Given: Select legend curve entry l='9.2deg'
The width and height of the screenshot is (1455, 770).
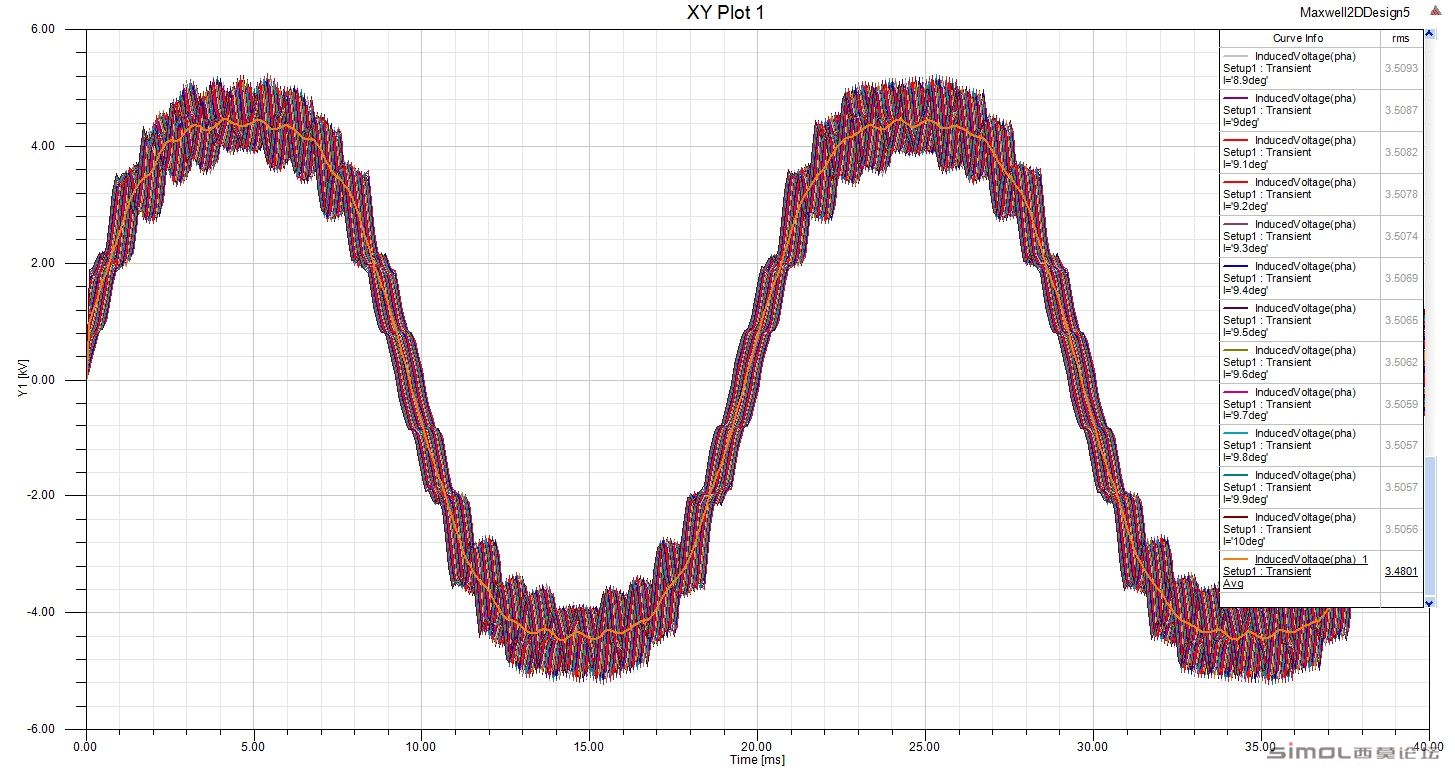Looking at the screenshot, I should 1299,194.
